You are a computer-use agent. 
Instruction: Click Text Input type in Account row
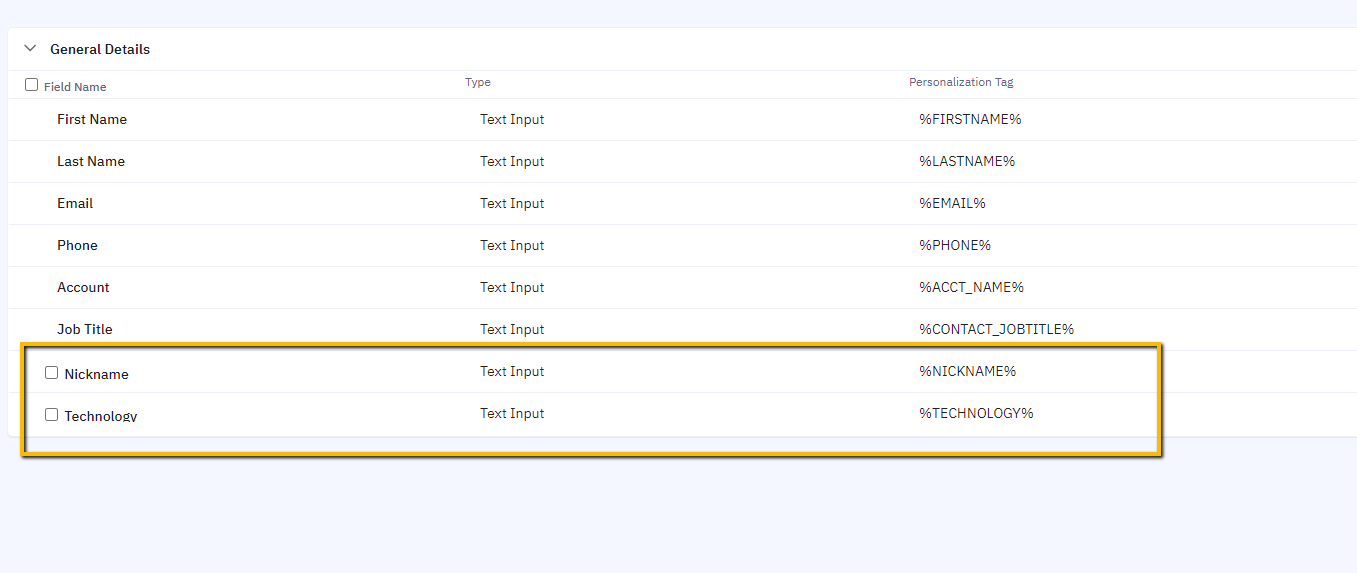512,287
